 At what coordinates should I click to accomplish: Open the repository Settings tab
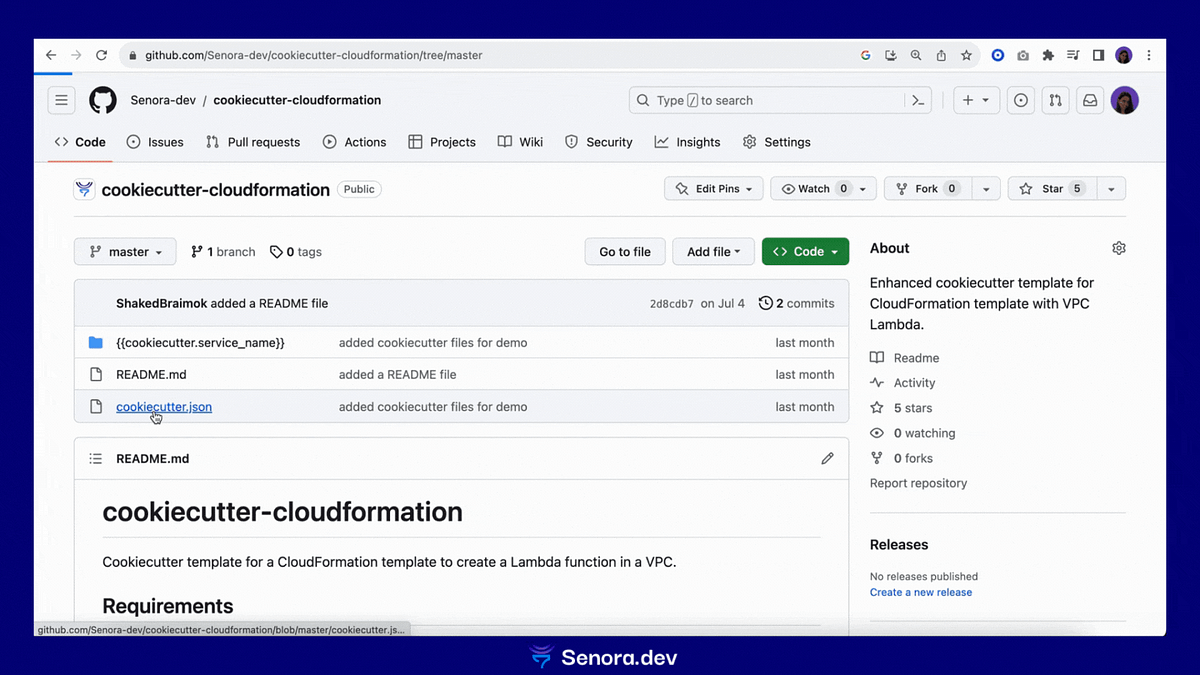coord(777,142)
